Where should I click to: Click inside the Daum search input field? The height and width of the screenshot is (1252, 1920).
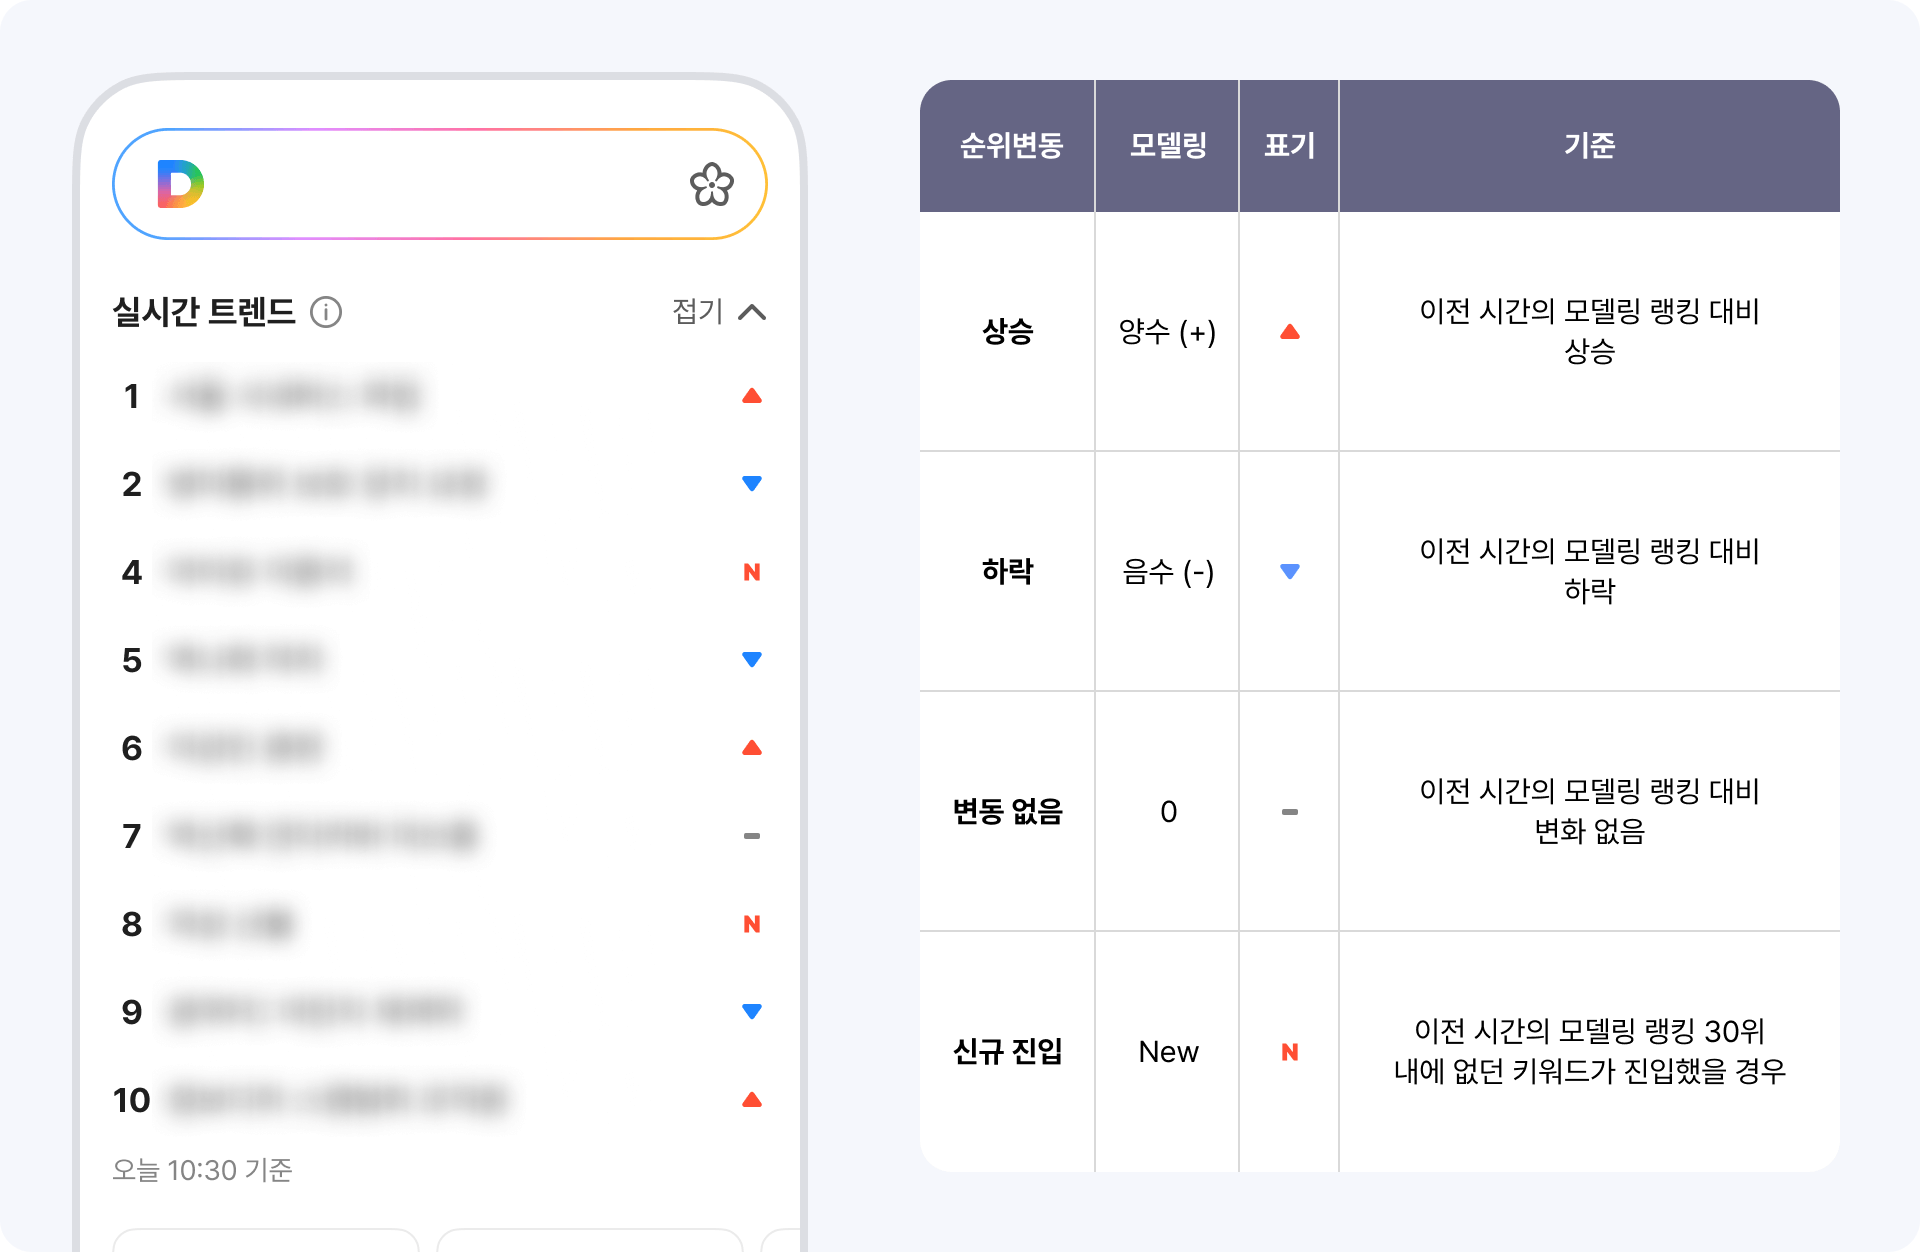point(440,183)
